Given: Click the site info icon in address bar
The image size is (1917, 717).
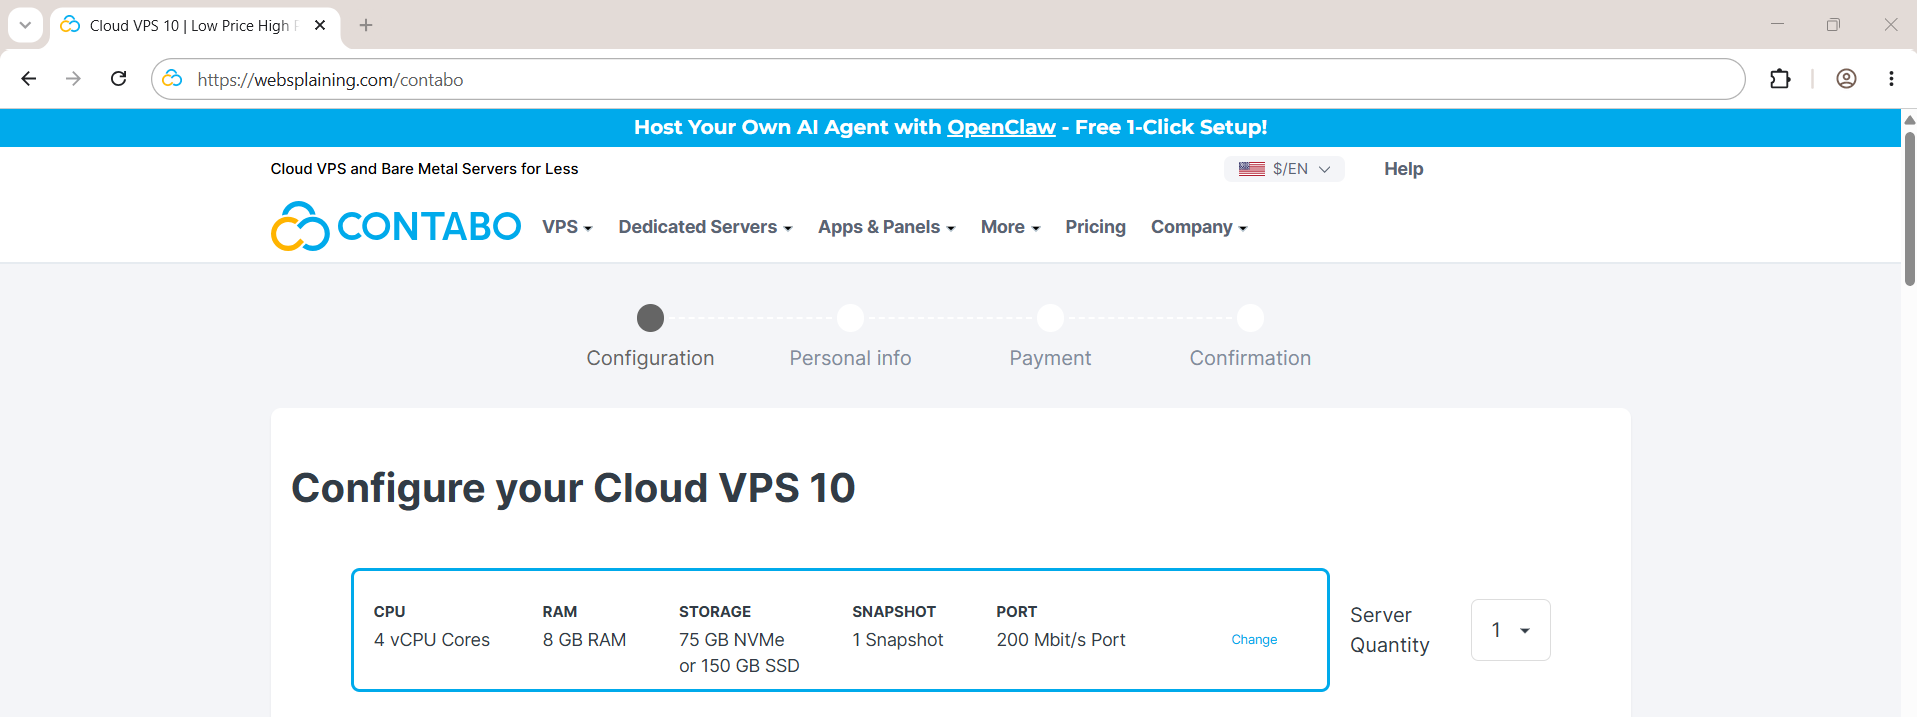Looking at the screenshot, I should click(173, 79).
